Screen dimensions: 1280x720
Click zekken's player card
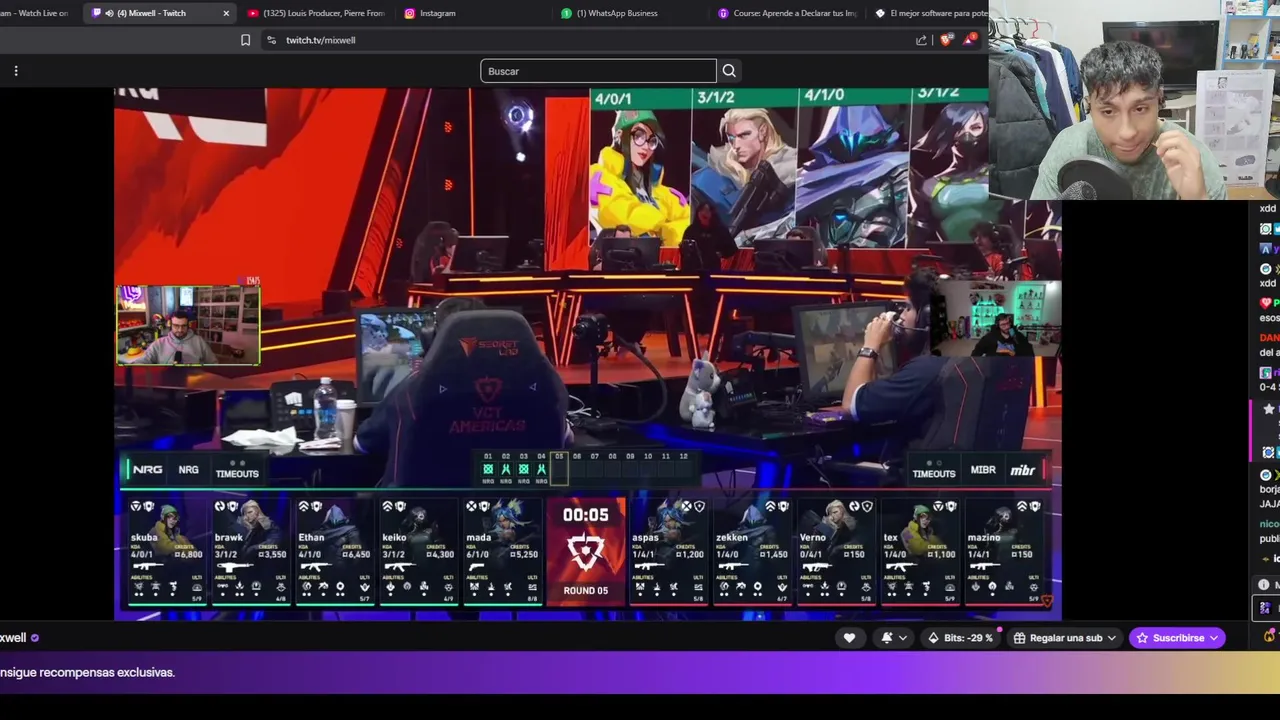tap(753, 552)
